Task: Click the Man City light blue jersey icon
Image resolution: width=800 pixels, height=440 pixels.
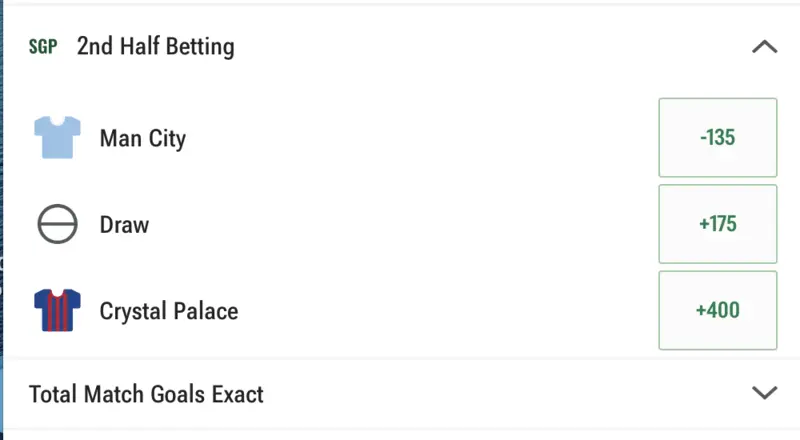Action: pyautogui.click(x=57, y=138)
